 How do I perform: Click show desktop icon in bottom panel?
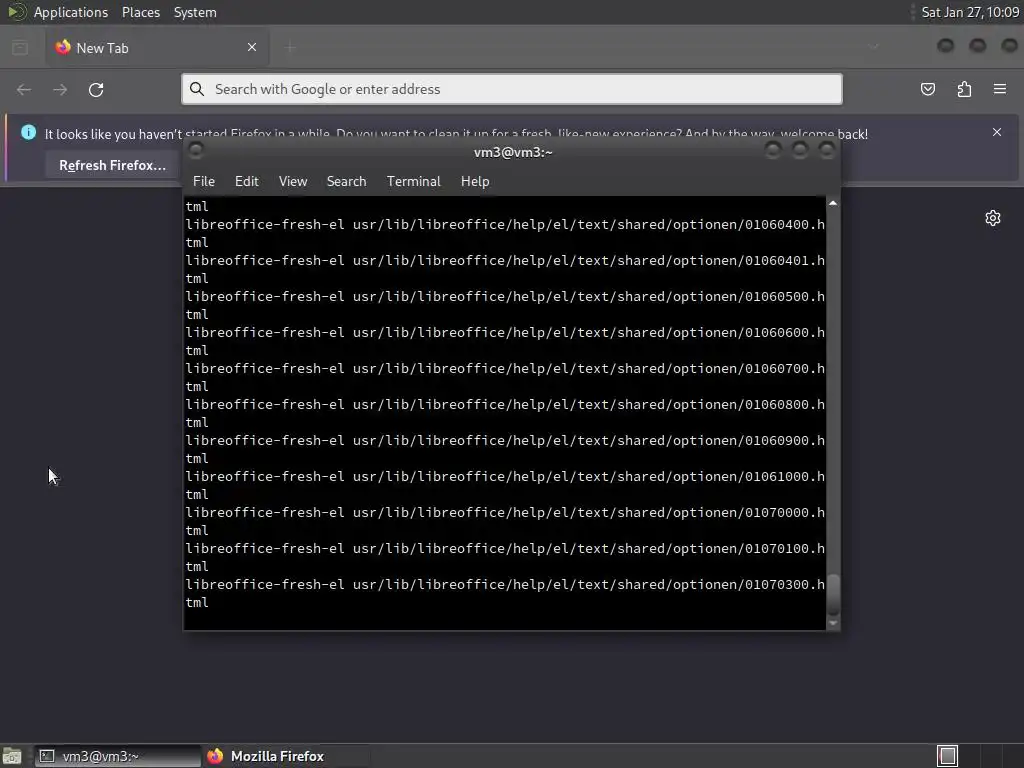(12, 756)
